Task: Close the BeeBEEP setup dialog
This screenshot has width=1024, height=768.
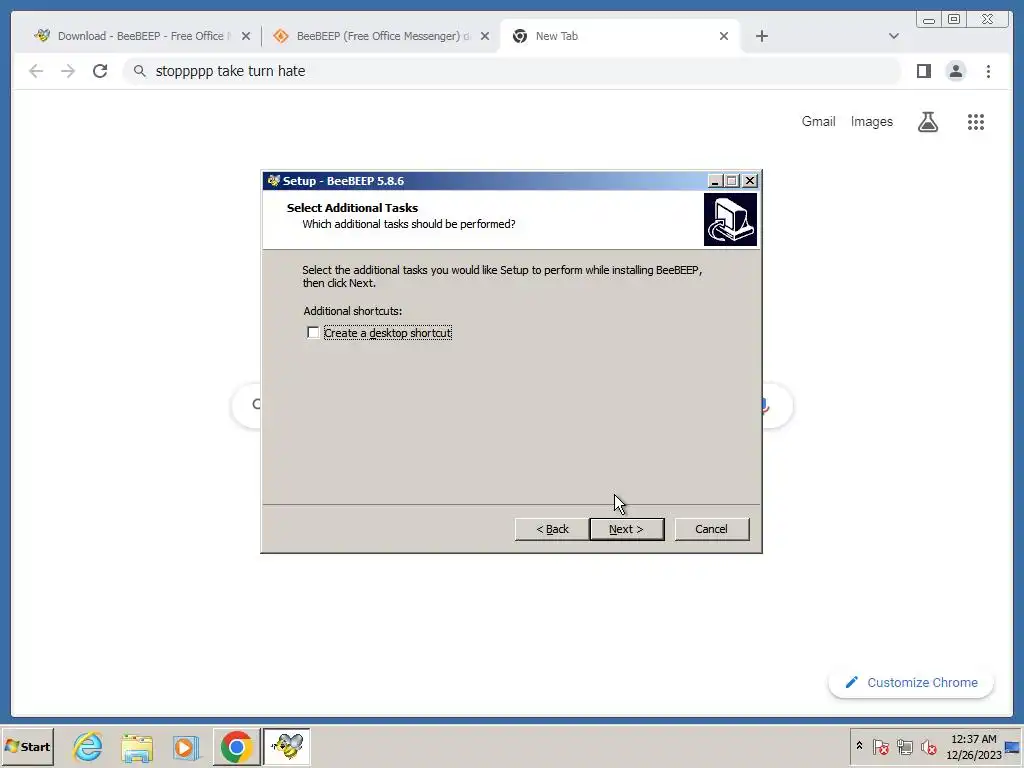Action: click(x=750, y=181)
